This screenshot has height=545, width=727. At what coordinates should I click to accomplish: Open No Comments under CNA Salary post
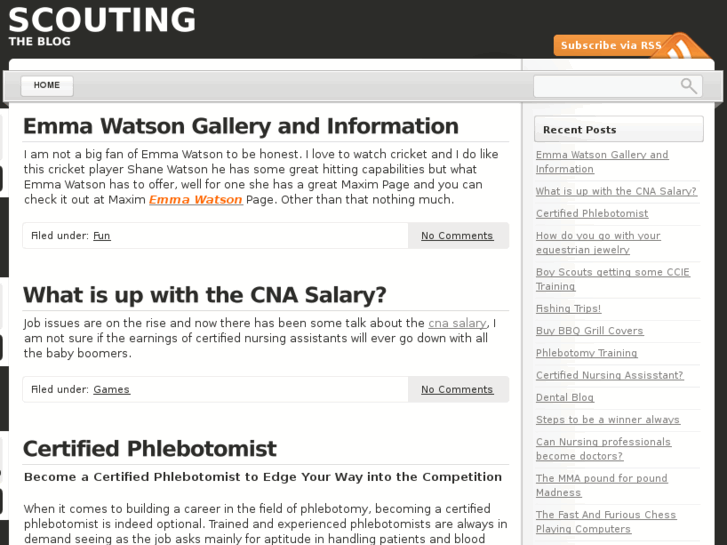point(457,390)
